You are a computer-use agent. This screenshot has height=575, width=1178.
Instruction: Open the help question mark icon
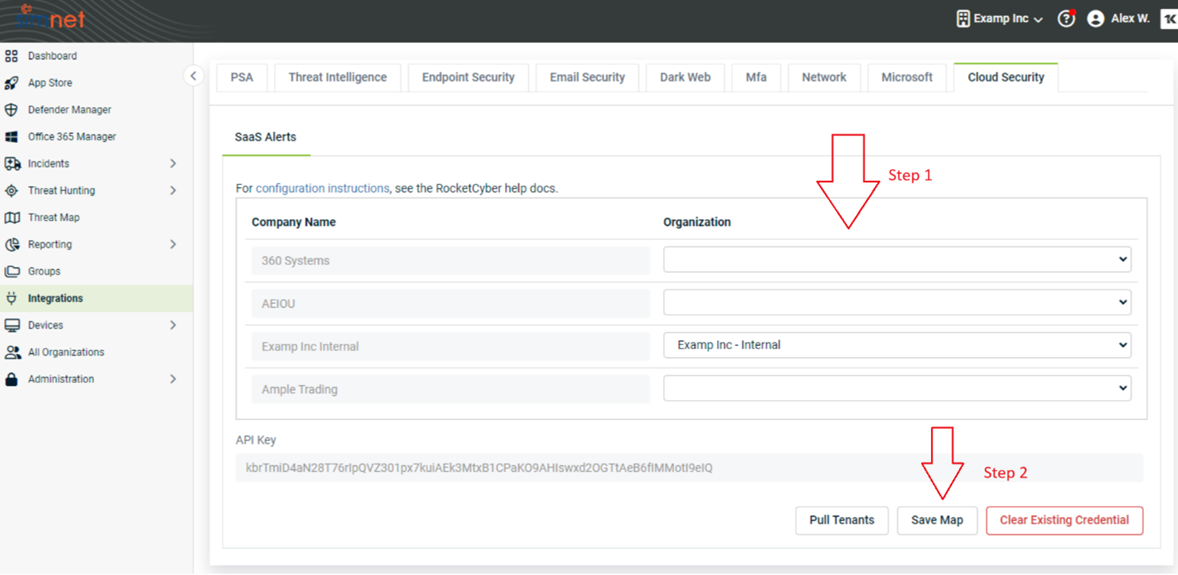[1066, 19]
